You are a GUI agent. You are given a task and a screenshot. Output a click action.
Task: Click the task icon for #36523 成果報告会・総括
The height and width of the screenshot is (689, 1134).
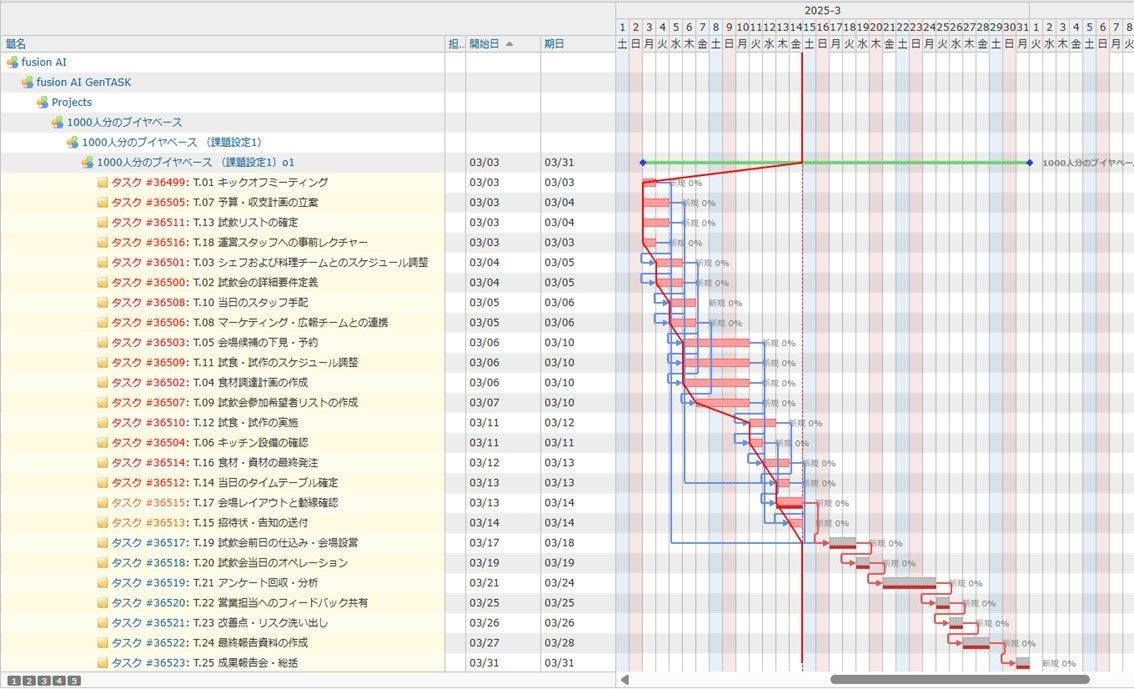(x=102, y=663)
